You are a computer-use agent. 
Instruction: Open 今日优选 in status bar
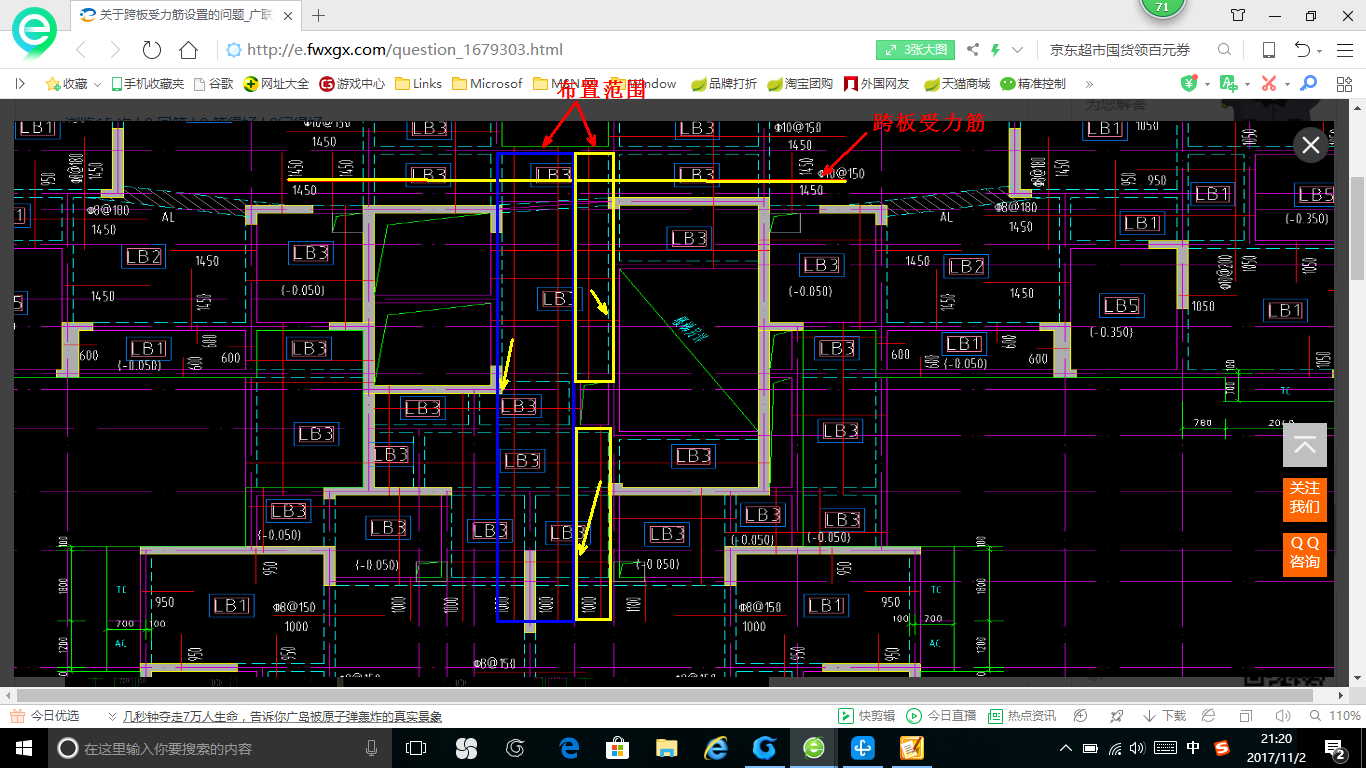46,716
